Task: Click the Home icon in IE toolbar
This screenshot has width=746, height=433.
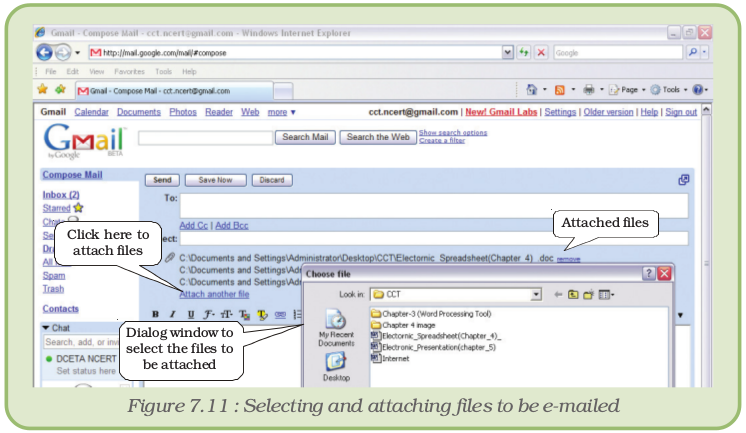Action: click(531, 89)
